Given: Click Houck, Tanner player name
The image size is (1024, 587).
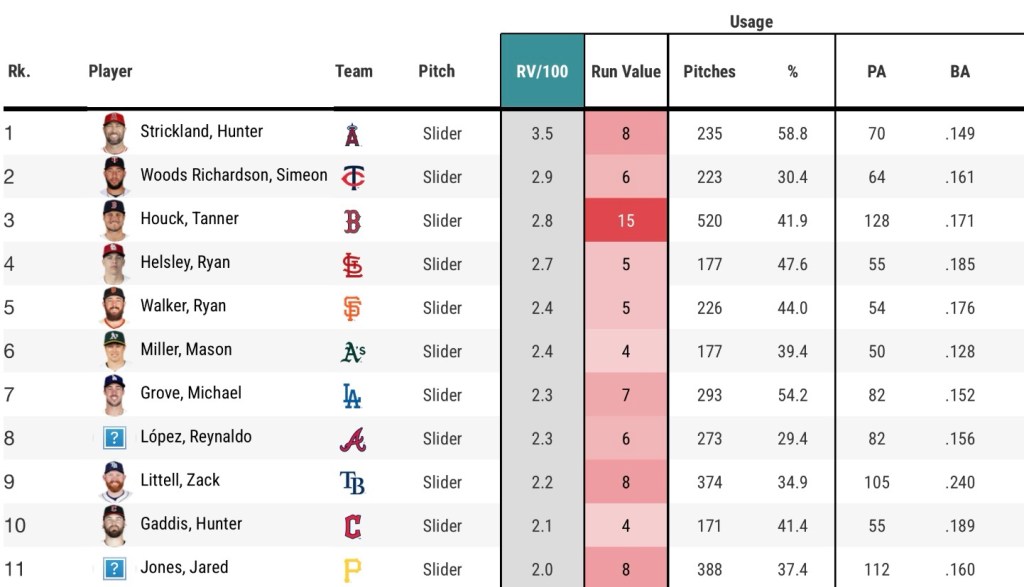Looking at the screenshot, I should (189, 218).
